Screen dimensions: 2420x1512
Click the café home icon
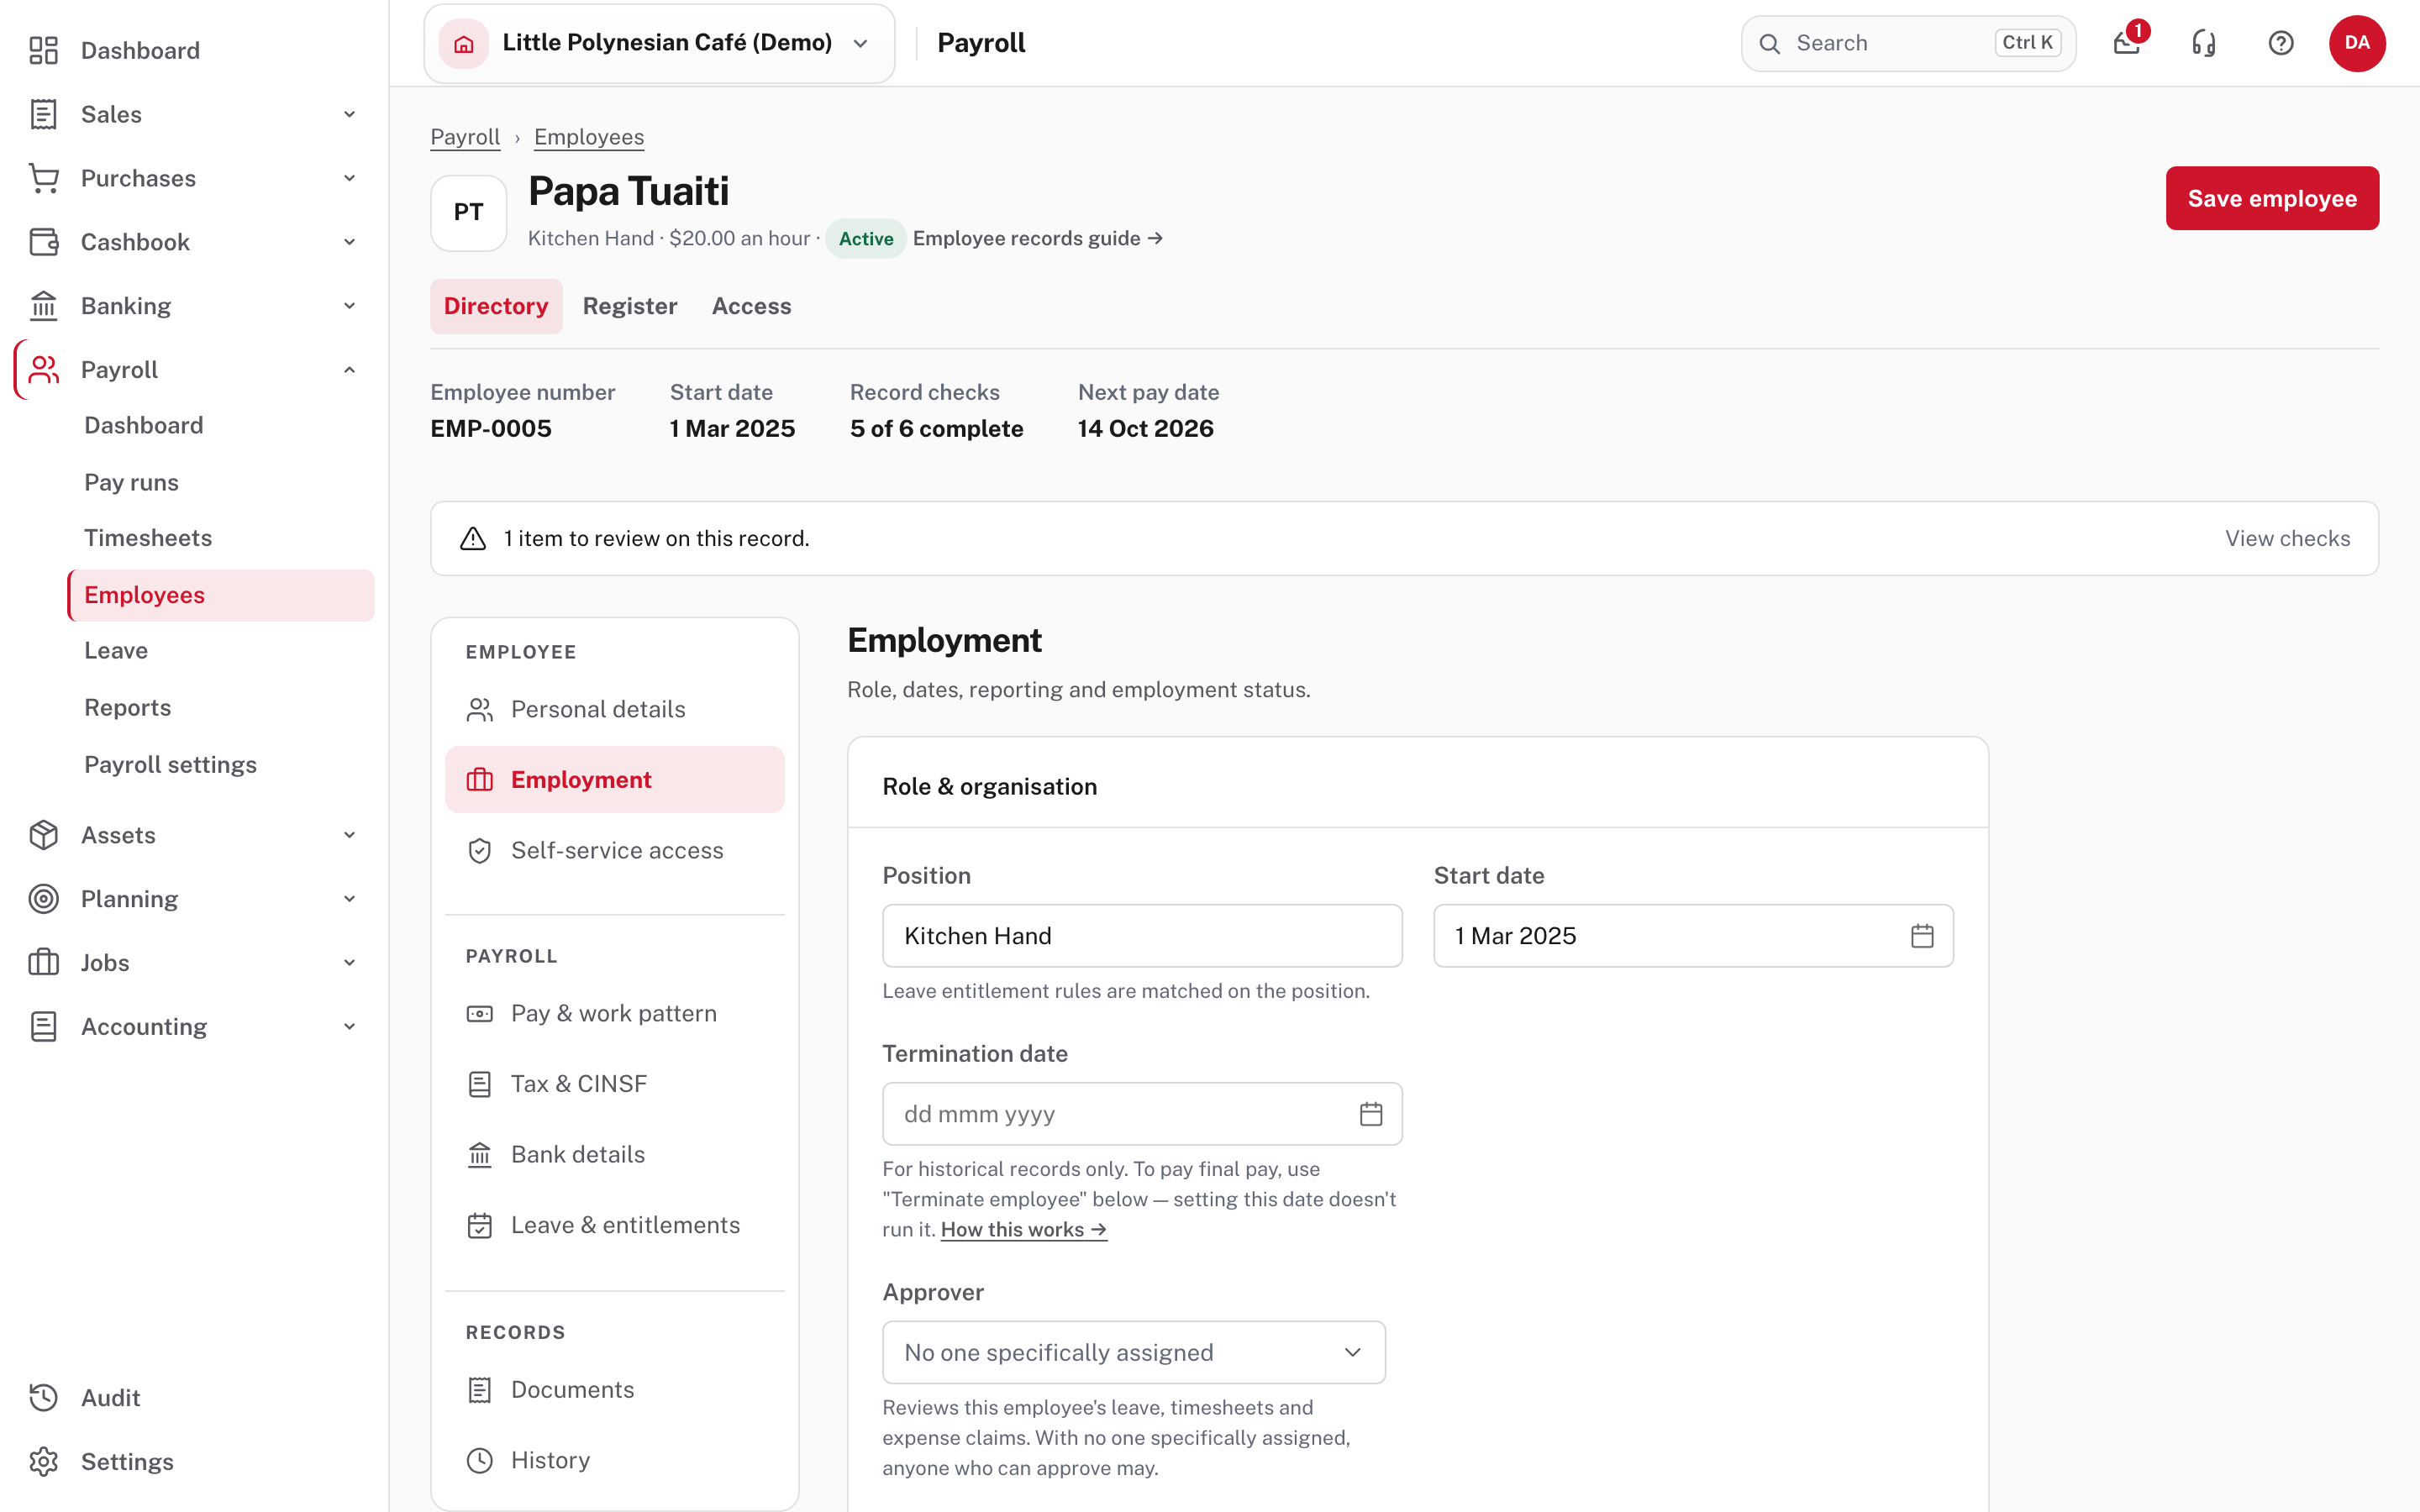point(464,43)
